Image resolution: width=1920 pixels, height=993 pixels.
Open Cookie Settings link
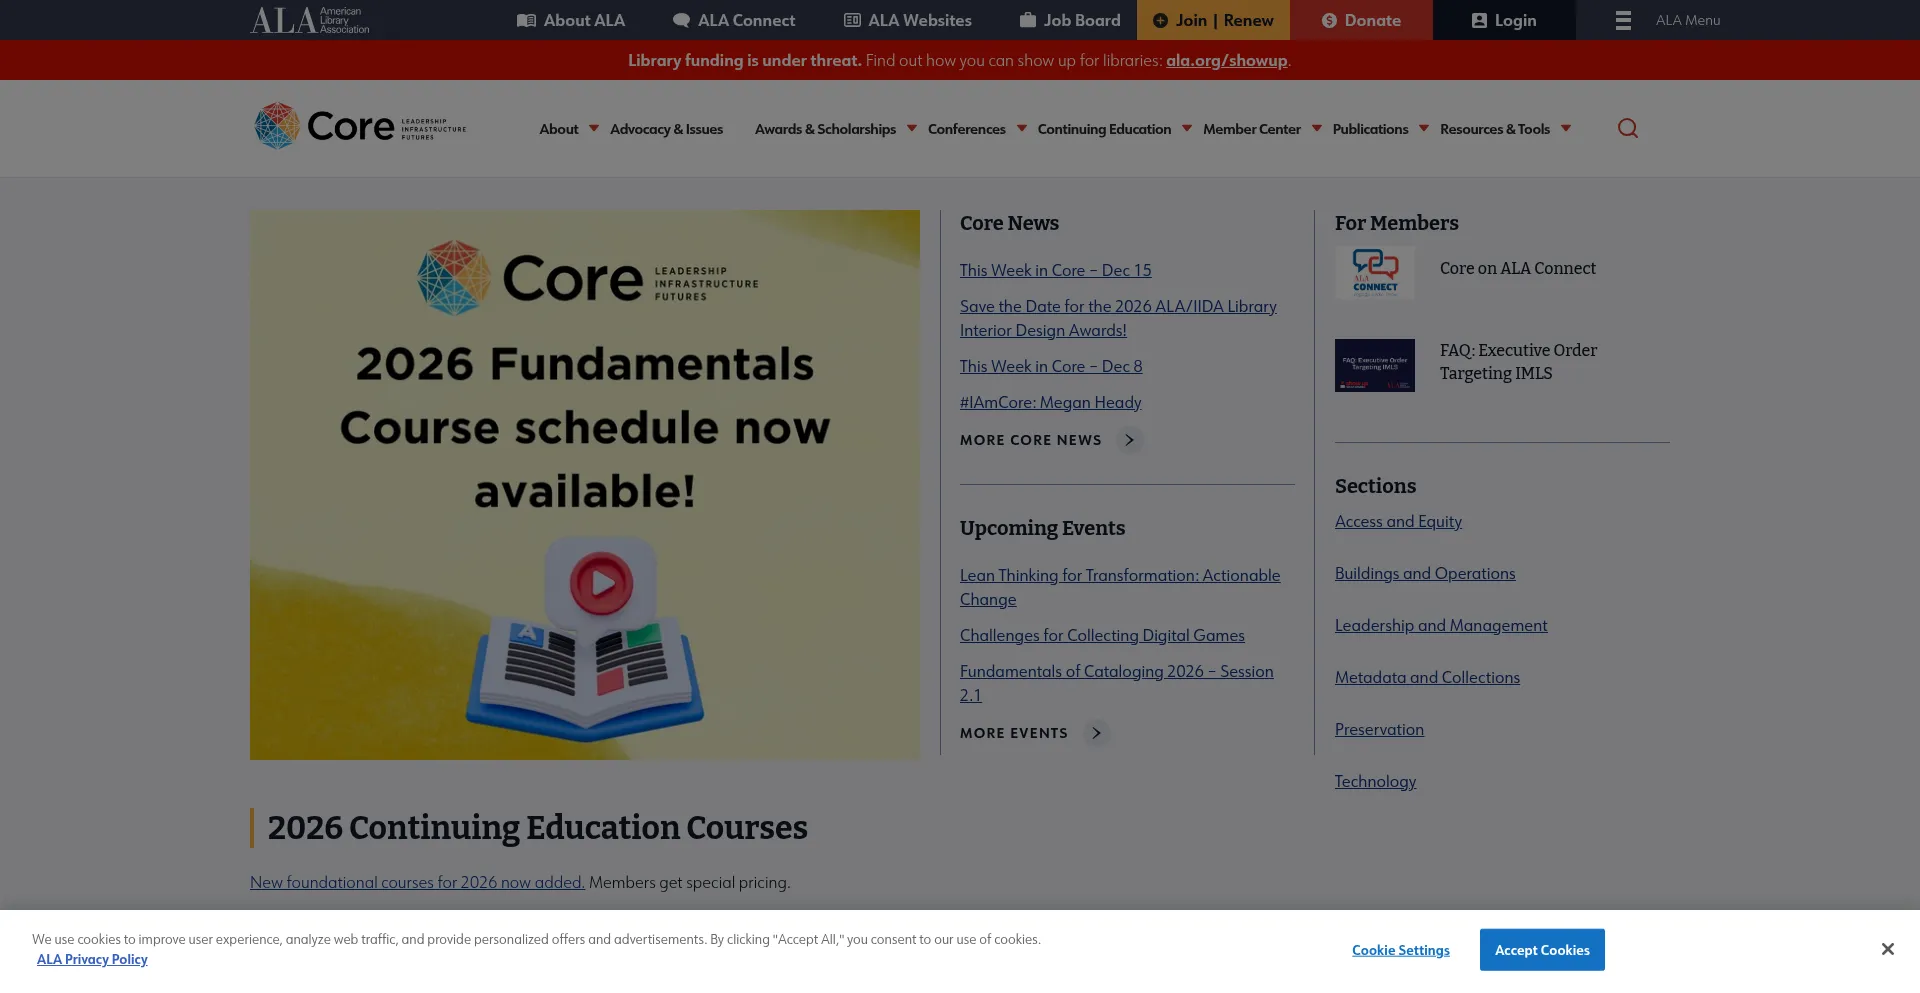(x=1400, y=950)
